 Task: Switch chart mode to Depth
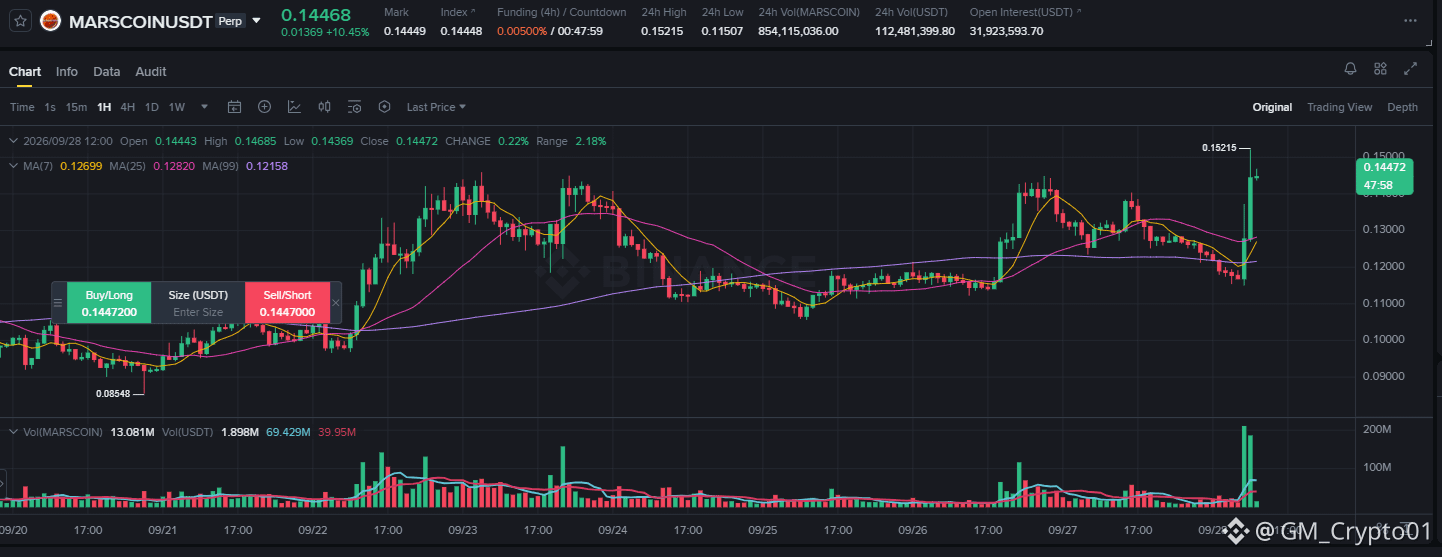(1402, 107)
